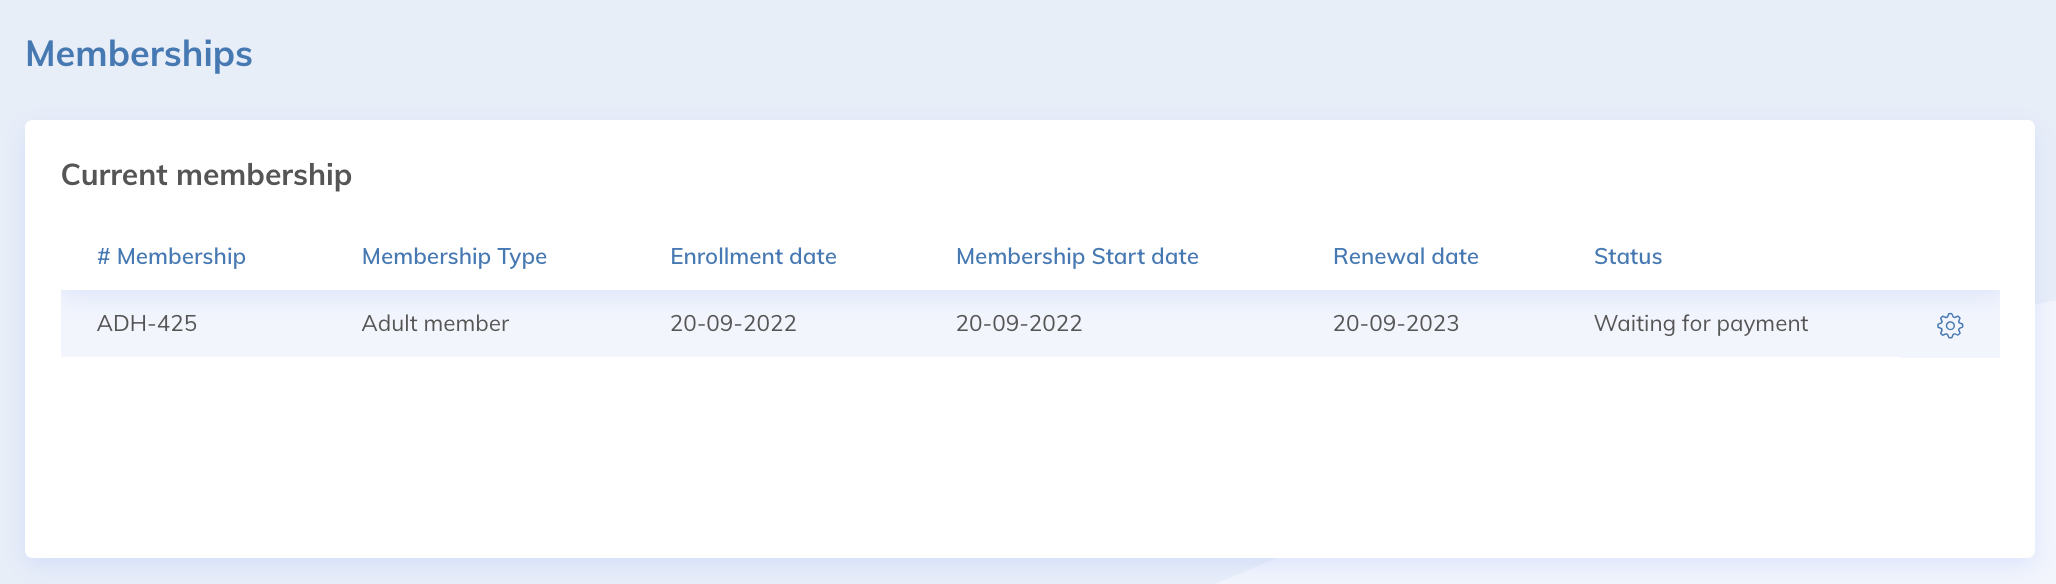The width and height of the screenshot is (2056, 584).
Task: Open settings gear for membership ADH-425
Action: (x=1949, y=325)
